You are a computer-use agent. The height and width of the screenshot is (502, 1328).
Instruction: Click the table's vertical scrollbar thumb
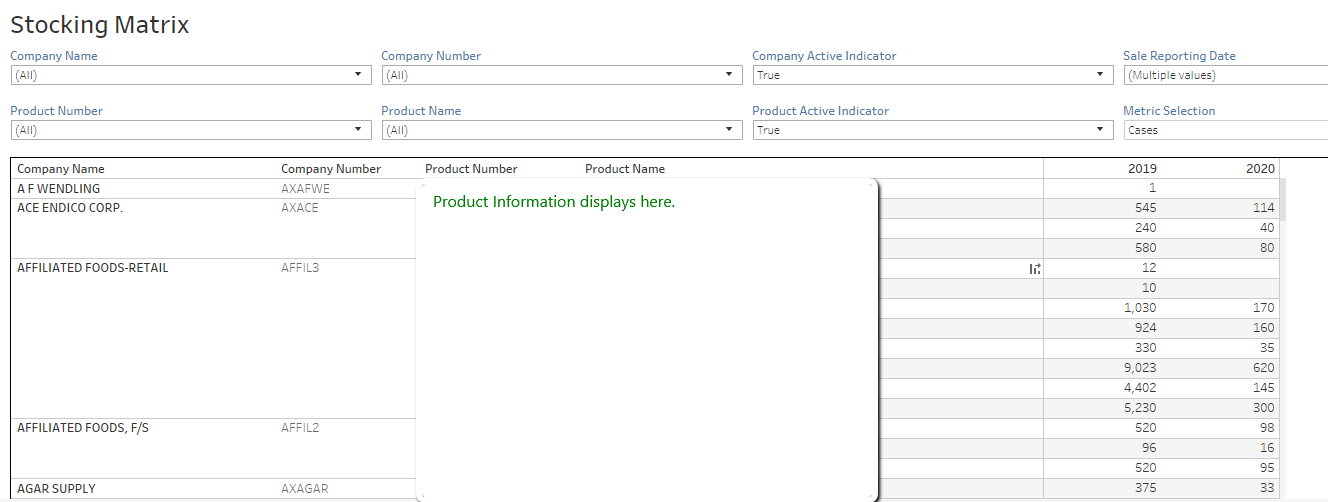(1283, 199)
